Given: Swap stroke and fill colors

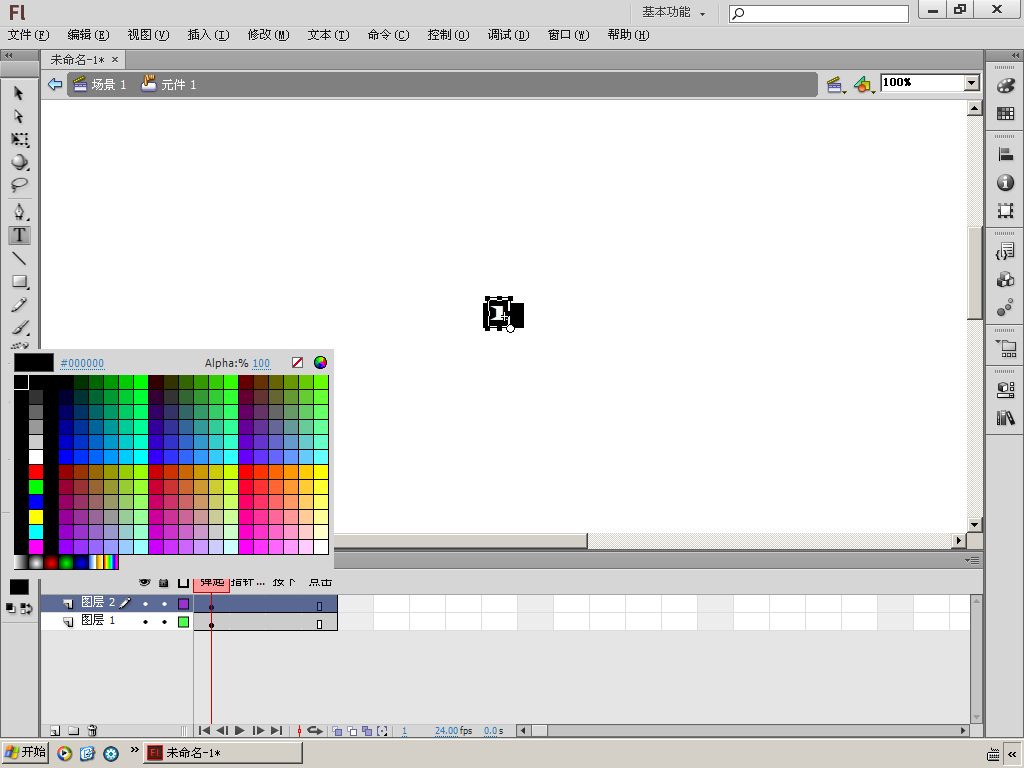Looking at the screenshot, I should click(26, 609).
